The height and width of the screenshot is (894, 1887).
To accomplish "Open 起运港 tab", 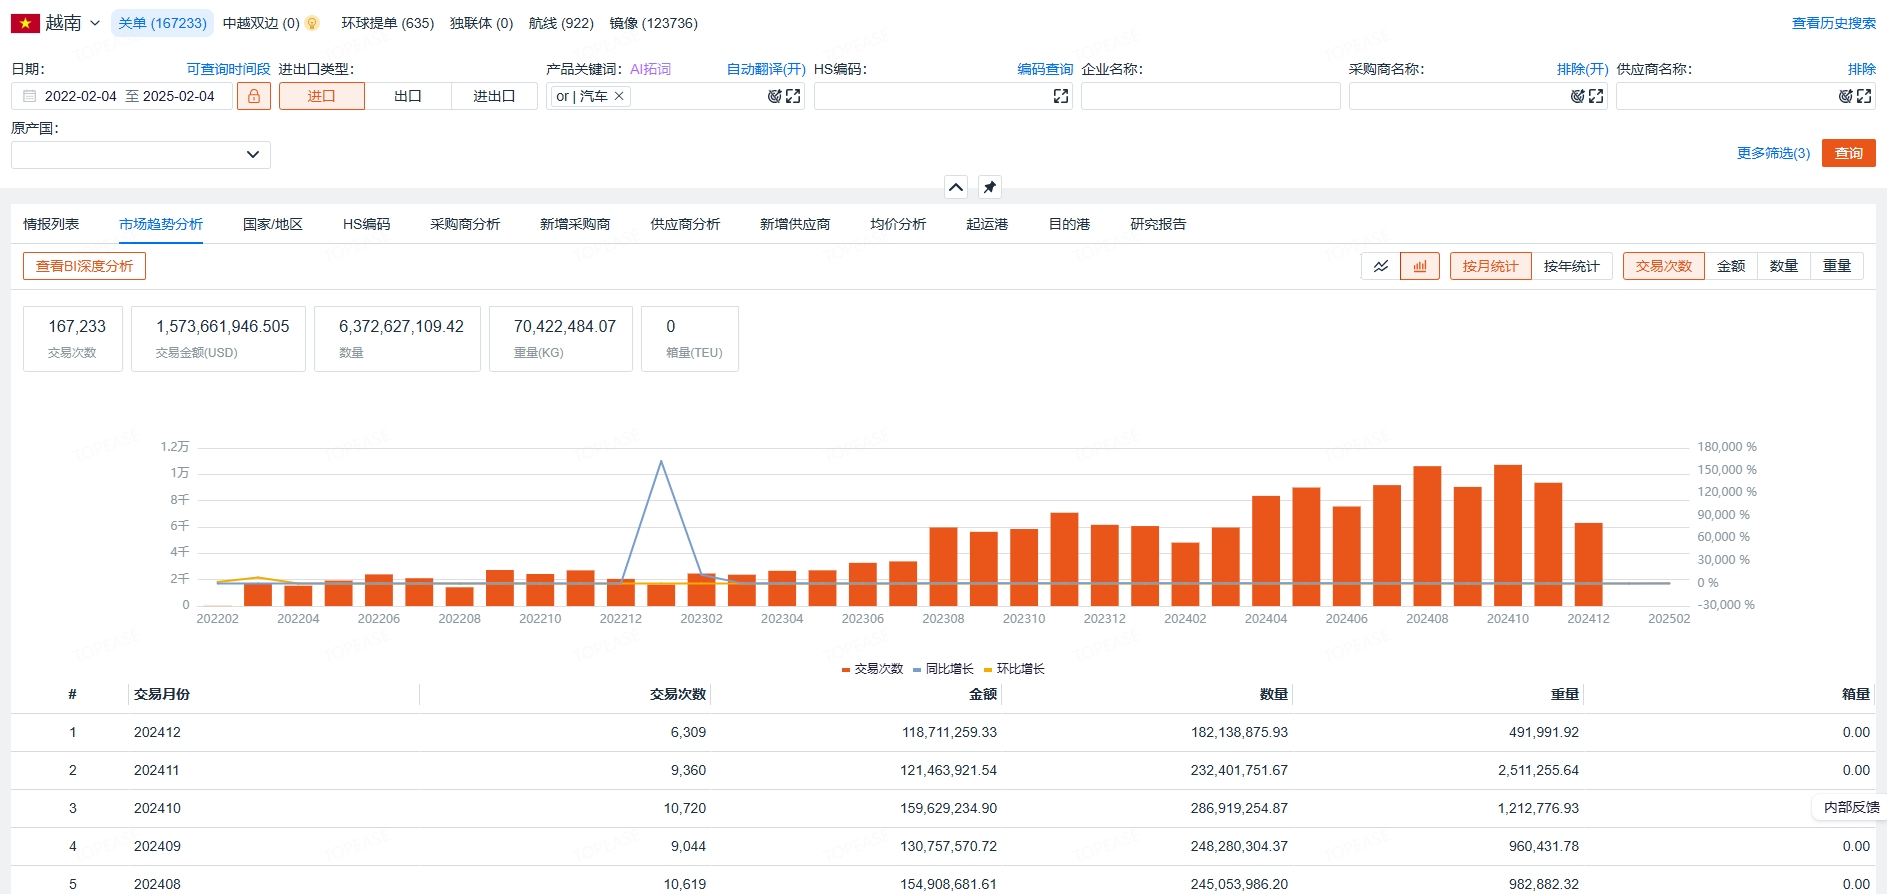I will [x=987, y=224].
